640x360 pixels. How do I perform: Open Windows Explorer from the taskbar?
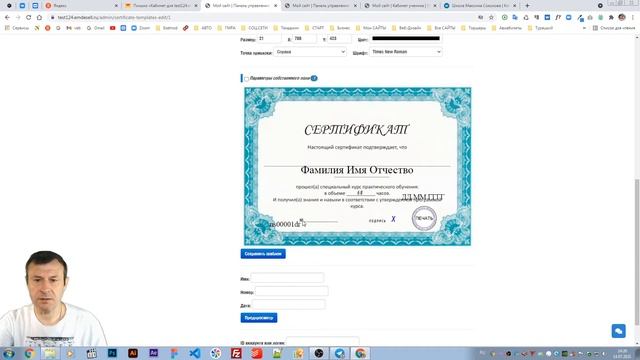[50, 353]
